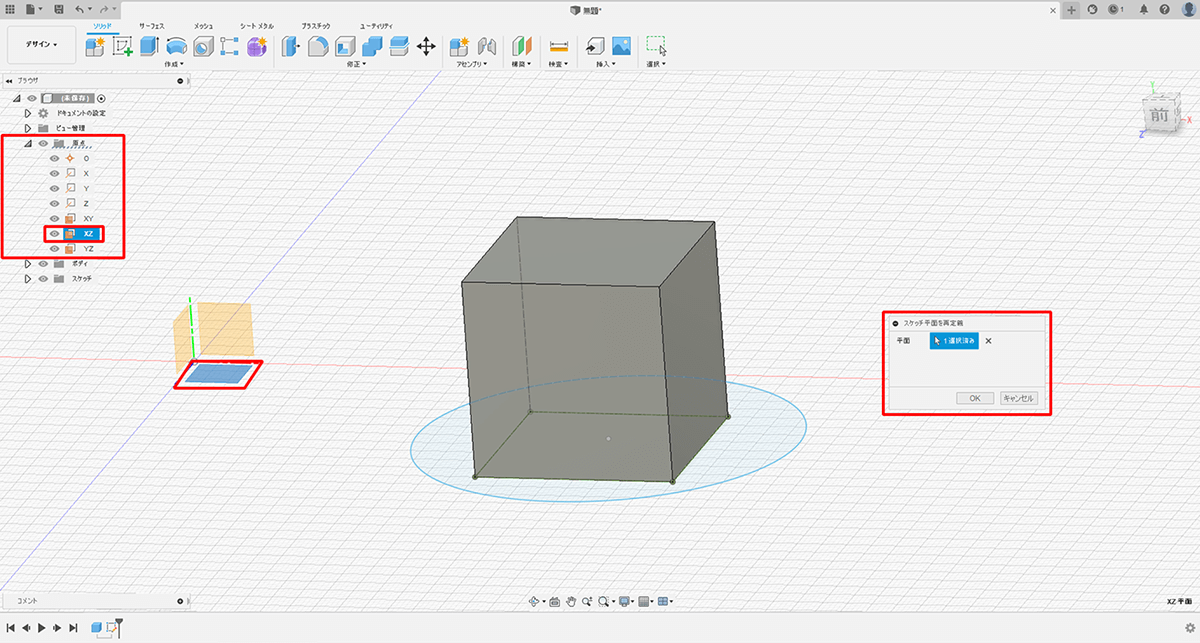Switch to the サーフェス tab
This screenshot has height=643, width=1200.
point(153,24)
